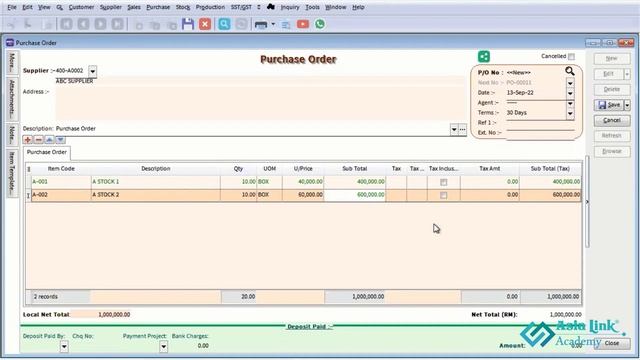Open the Purchase menu
This screenshot has height=360, width=640.
coord(158,7)
